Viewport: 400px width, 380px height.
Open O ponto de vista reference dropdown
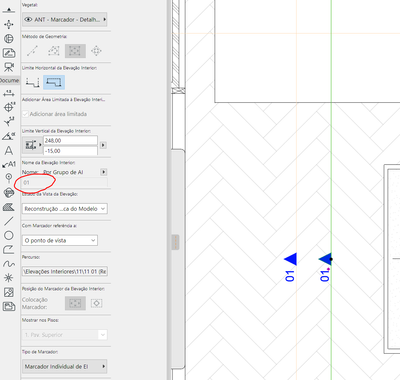[x=60, y=240]
